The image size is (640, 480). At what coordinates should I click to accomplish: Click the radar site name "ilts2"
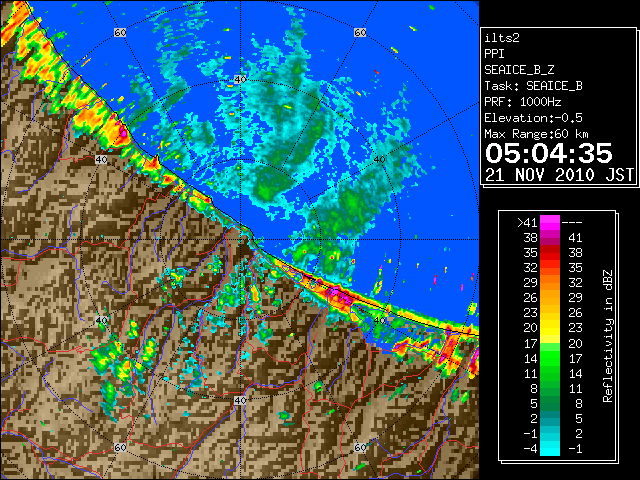[x=502, y=38]
